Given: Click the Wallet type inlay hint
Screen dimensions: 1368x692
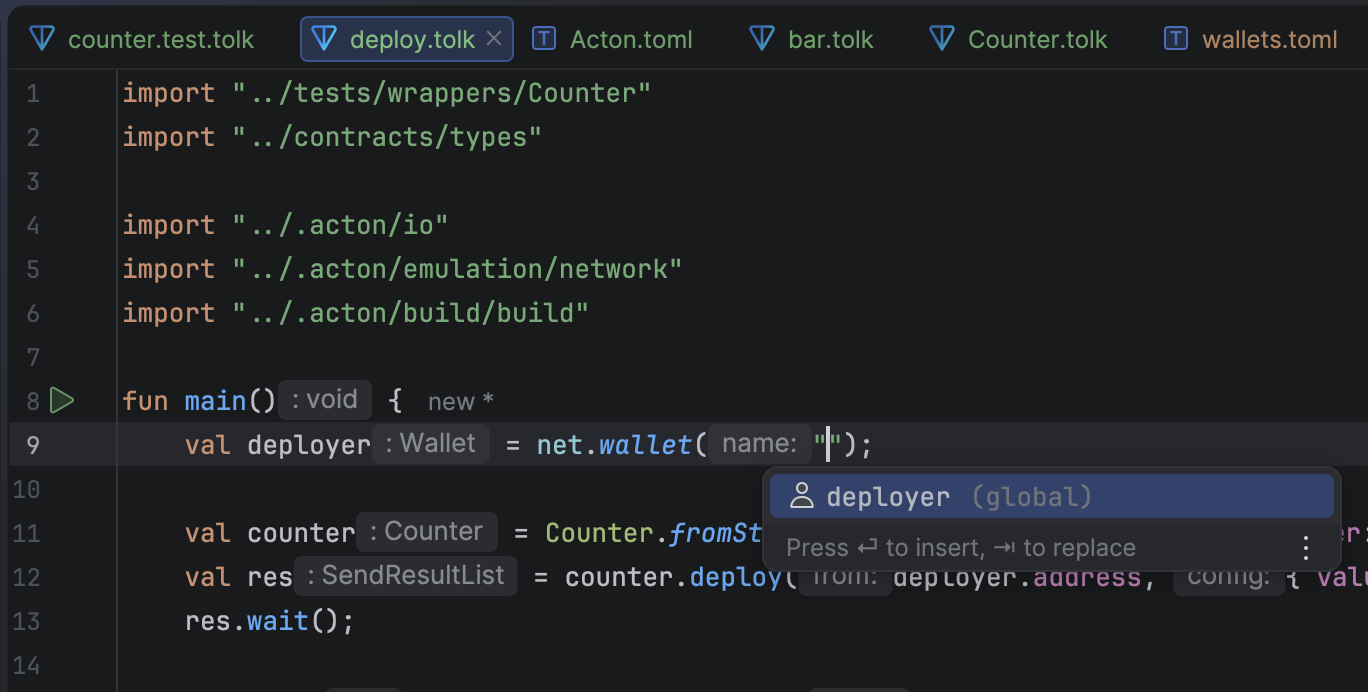Looking at the screenshot, I should 431,444.
